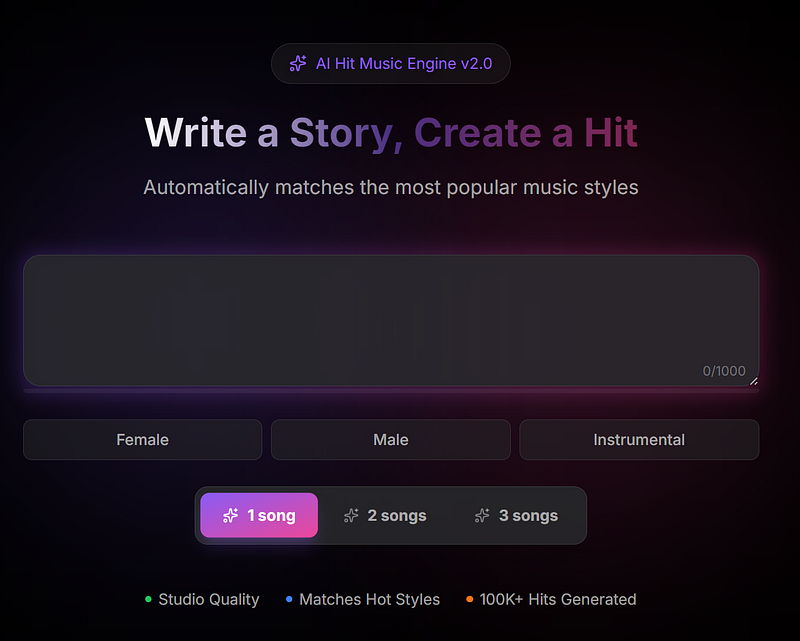Click the sparkle icon on the 1 song option

231,515
